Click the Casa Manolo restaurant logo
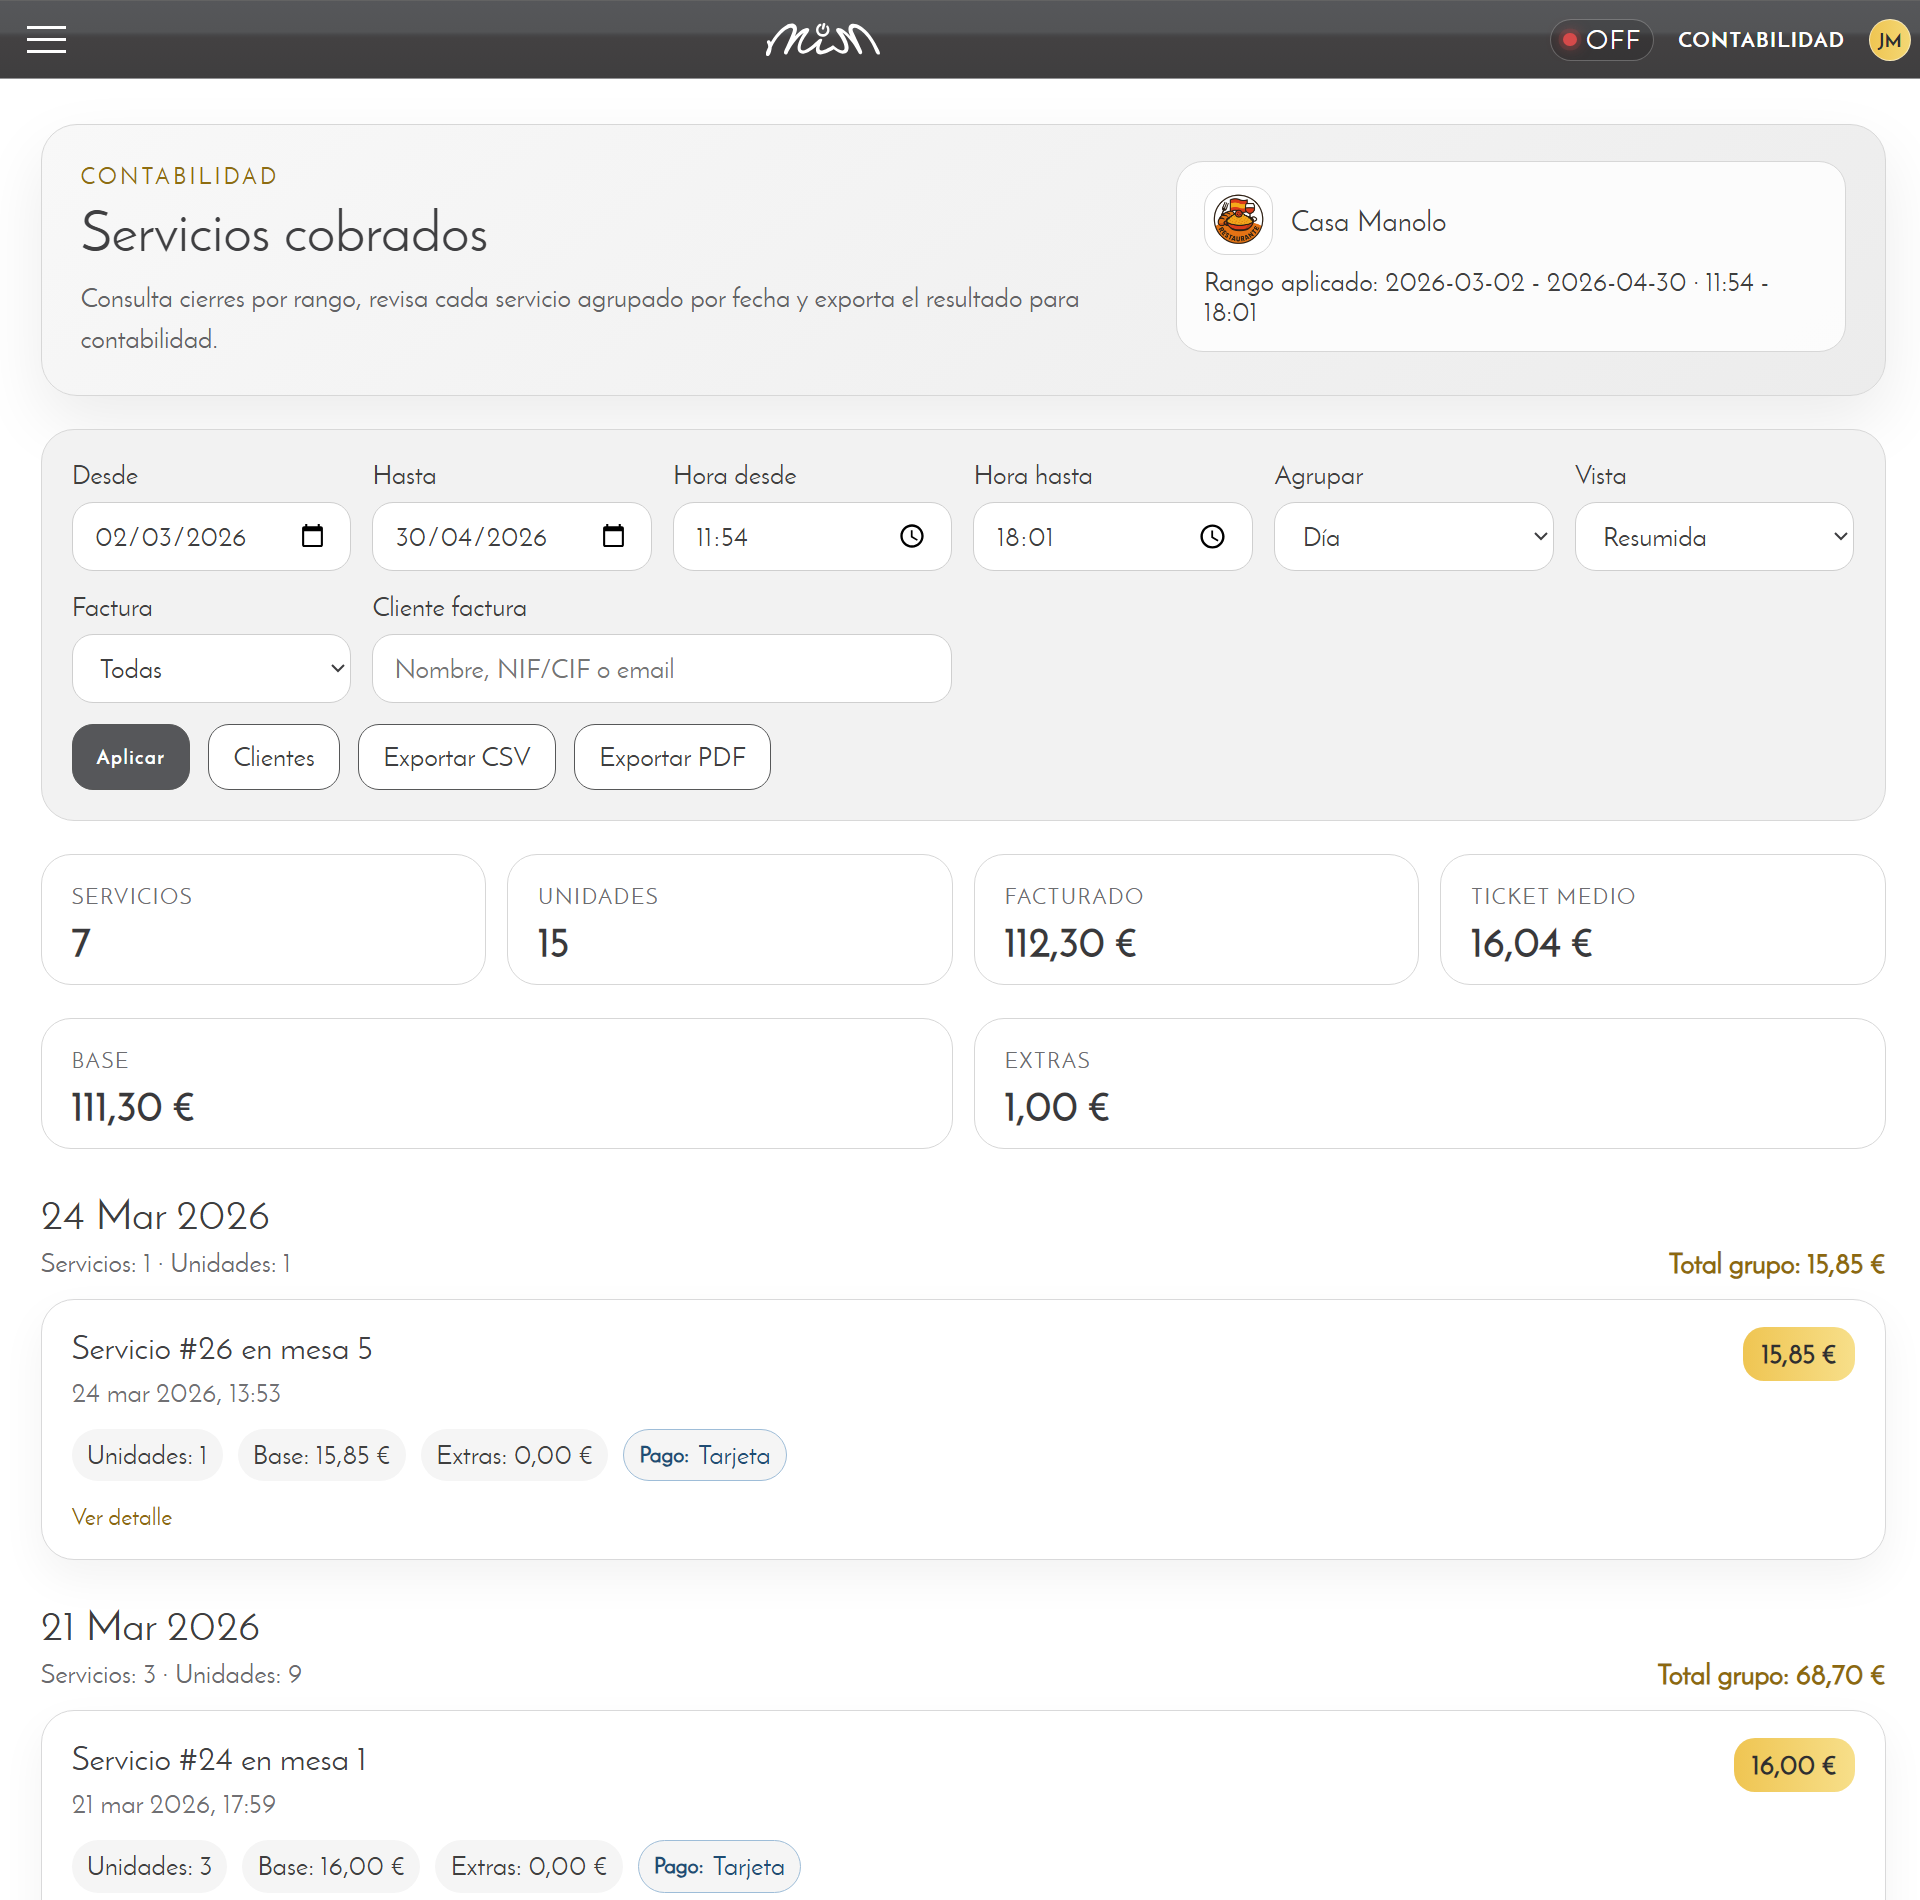 point(1238,220)
